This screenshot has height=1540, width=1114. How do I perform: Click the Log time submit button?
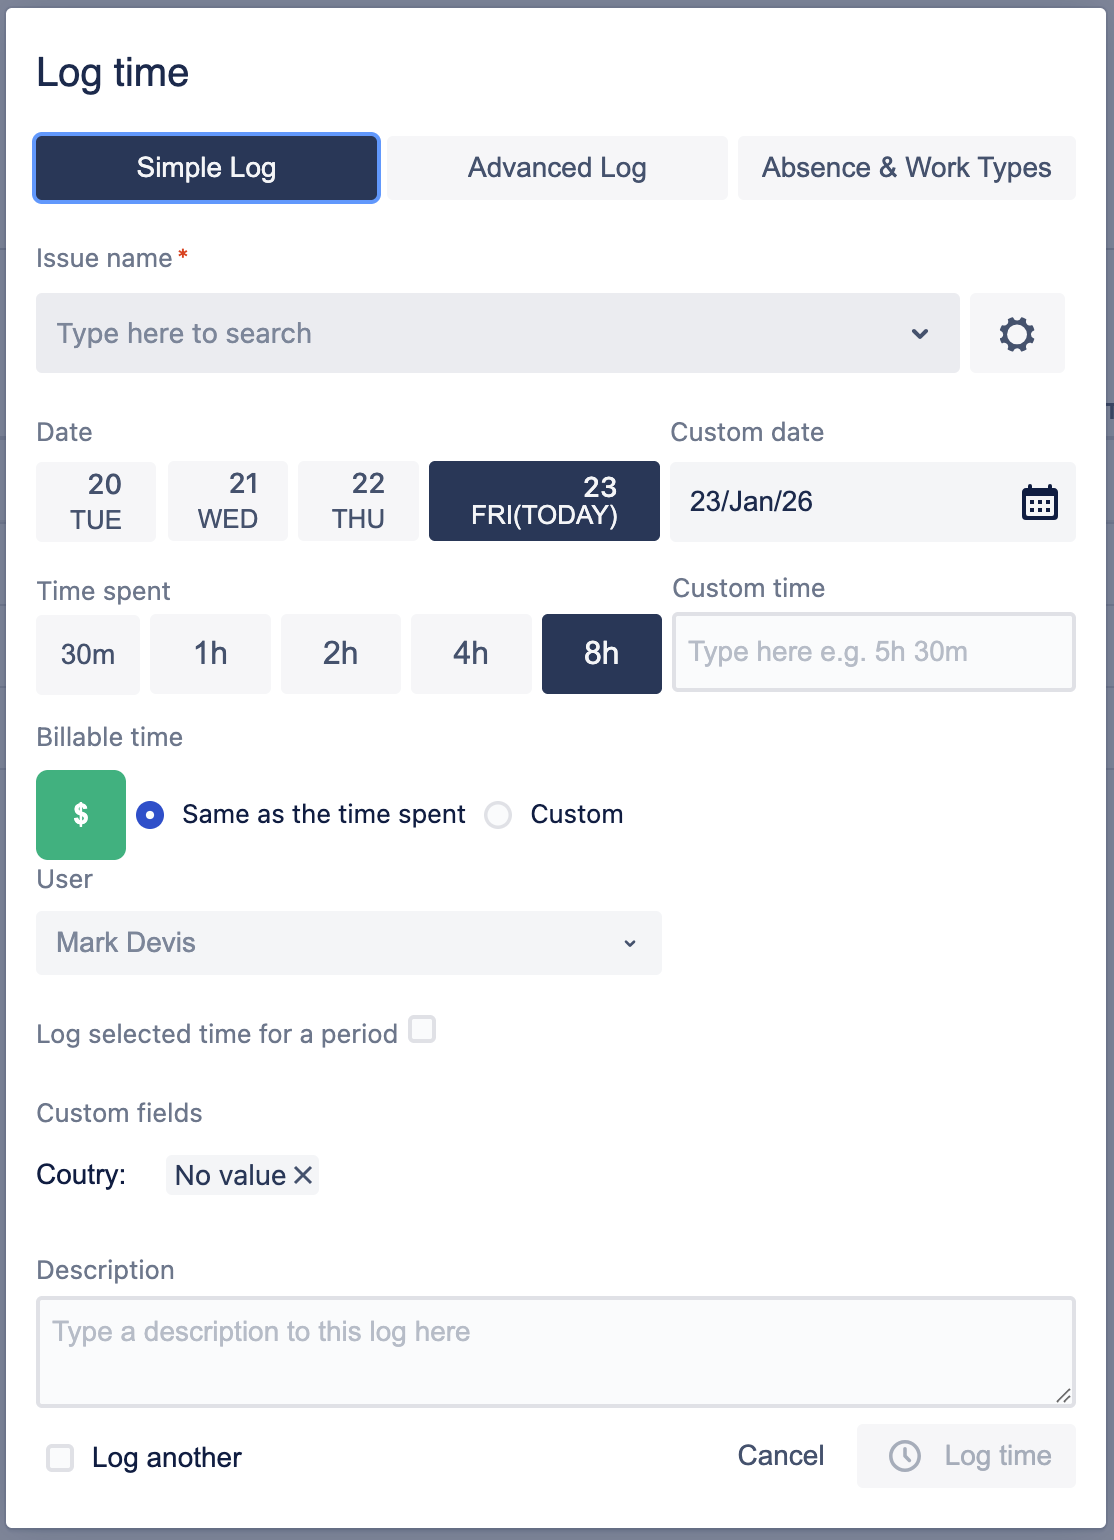pyautogui.click(x=966, y=1456)
